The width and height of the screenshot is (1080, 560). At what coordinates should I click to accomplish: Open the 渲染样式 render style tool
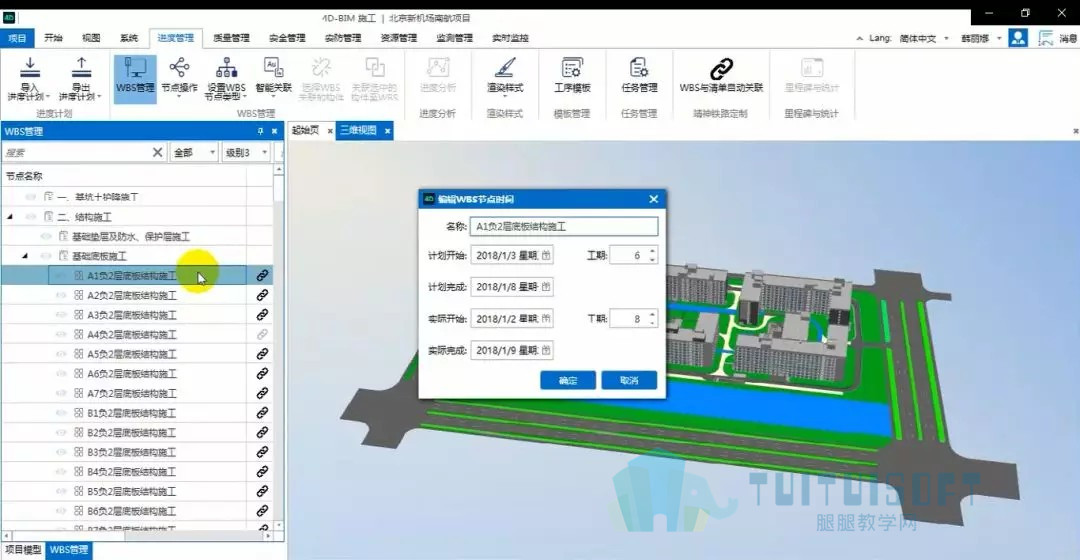coord(505,76)
